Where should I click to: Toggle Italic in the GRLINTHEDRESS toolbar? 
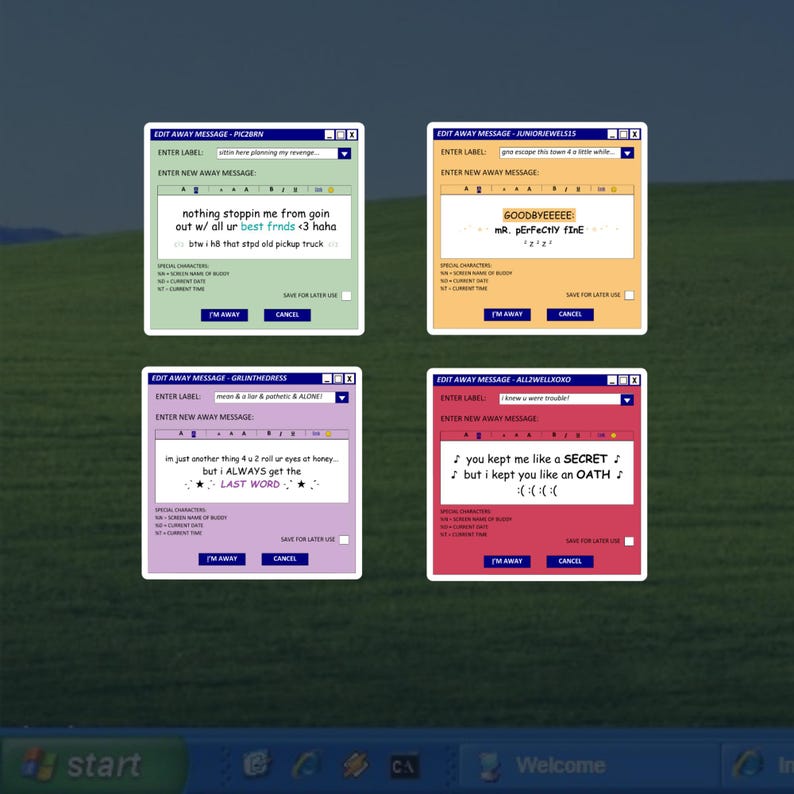coord(281,433)
